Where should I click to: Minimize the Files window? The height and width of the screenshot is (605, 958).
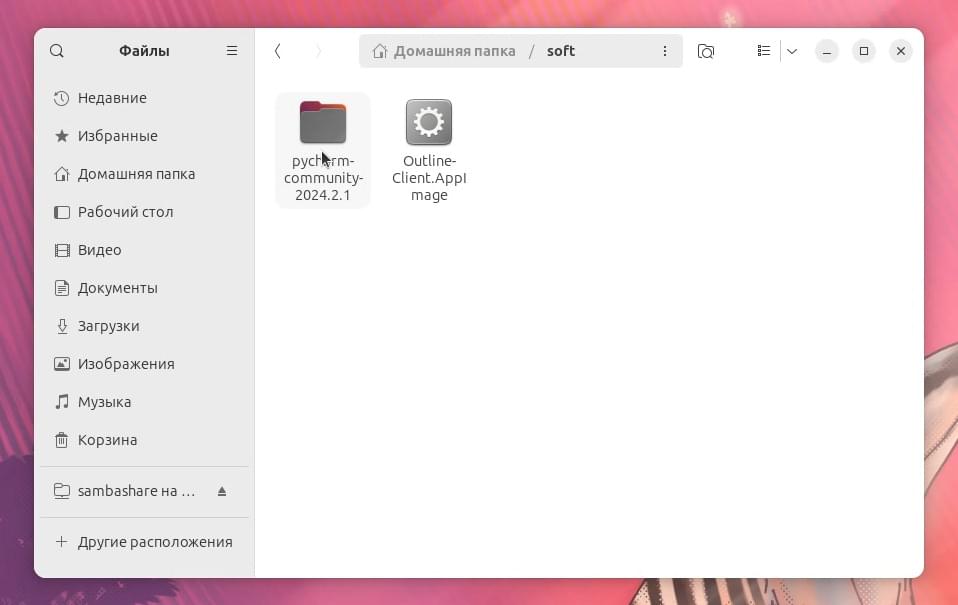(827, 51)
